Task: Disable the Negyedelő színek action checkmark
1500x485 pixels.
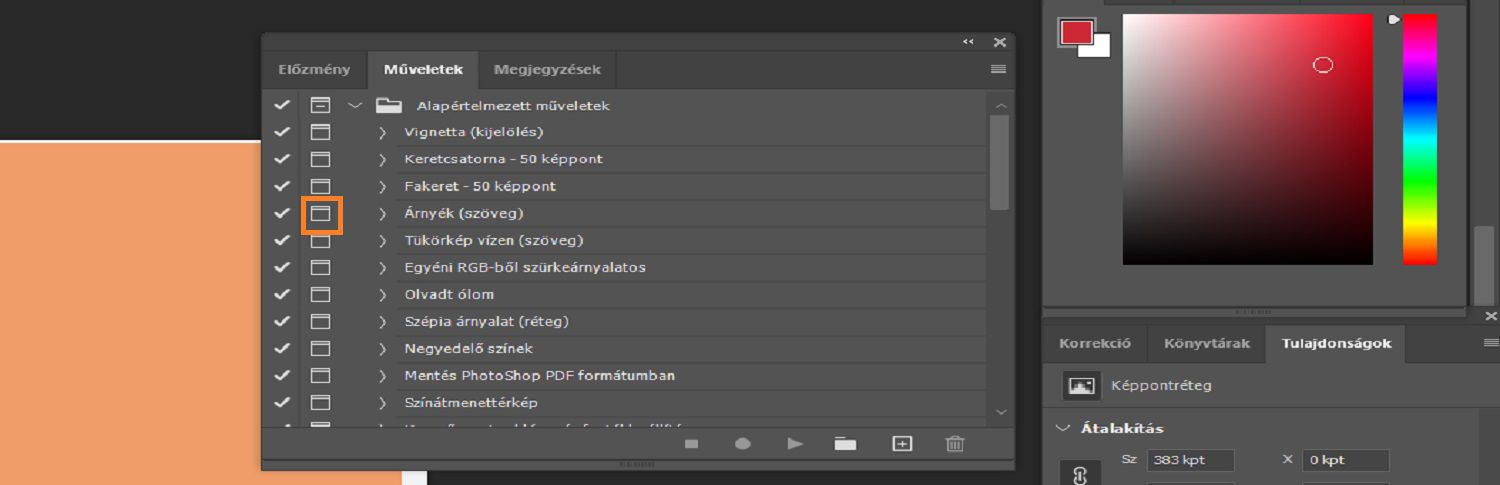Action: 282,348
